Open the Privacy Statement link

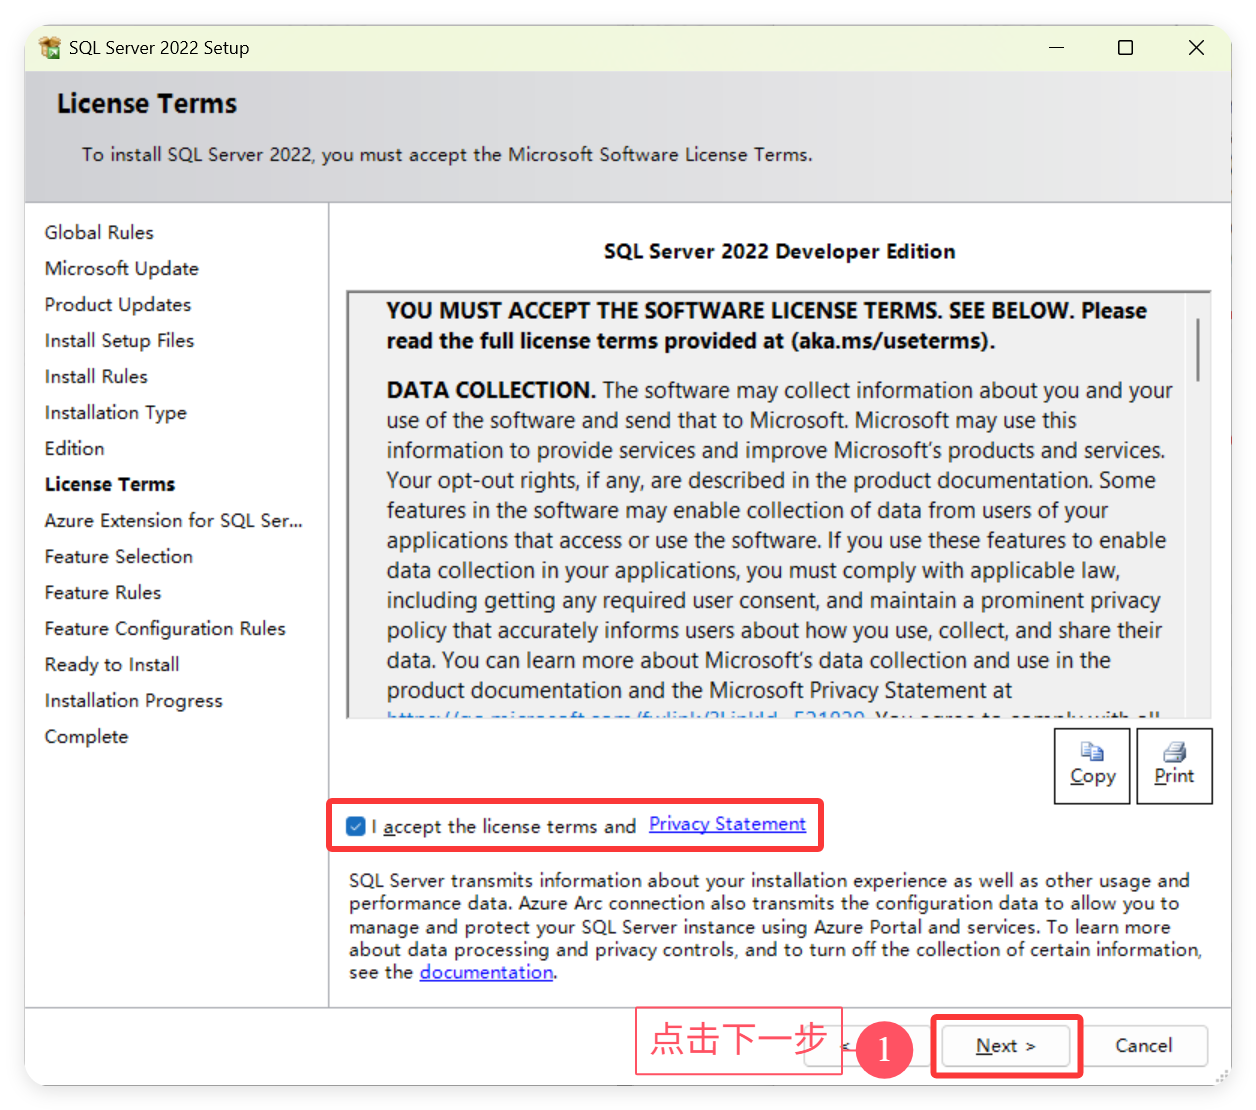point(727,824)
